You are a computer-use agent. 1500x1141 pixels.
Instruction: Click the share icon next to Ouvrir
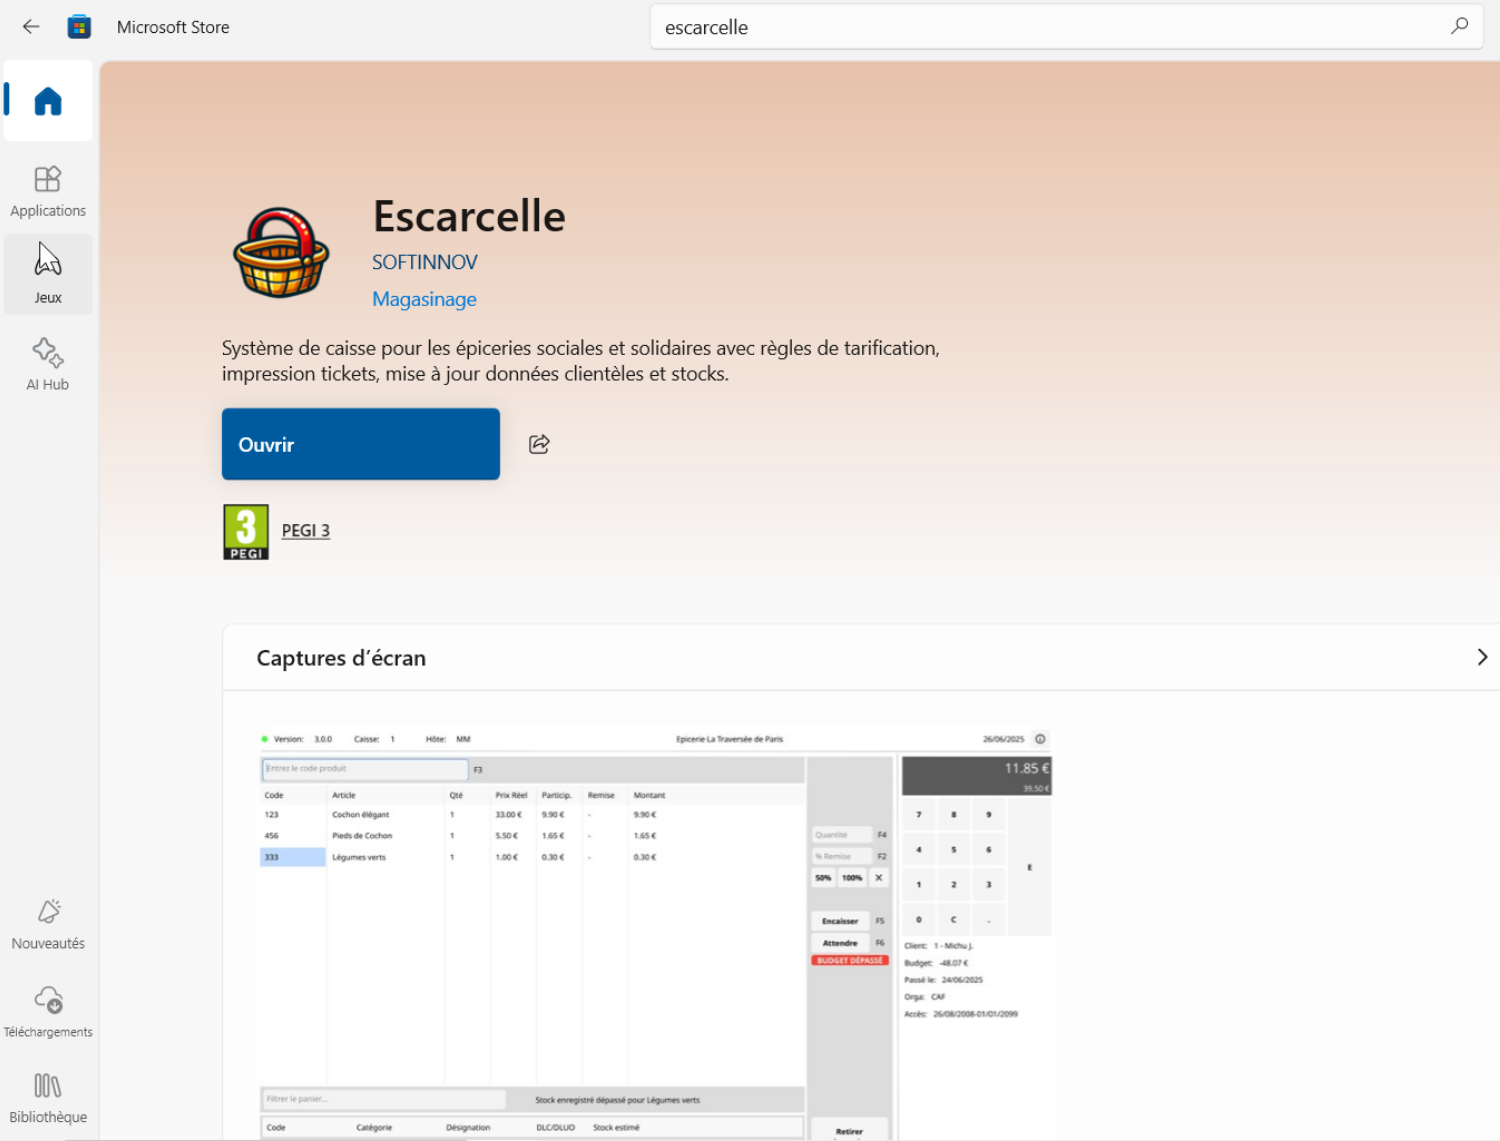(539, 444)
